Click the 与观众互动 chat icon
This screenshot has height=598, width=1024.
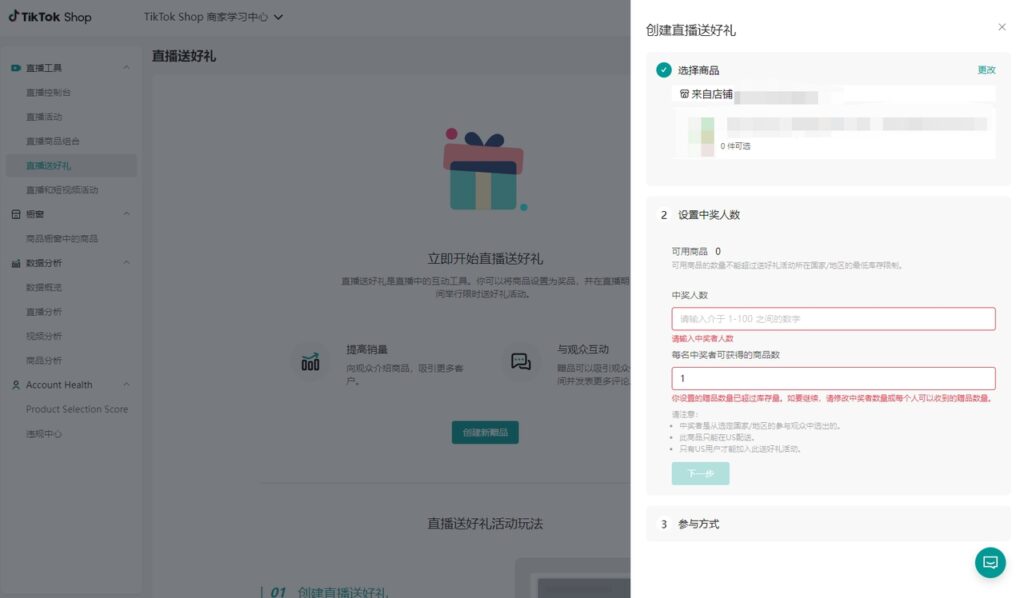(x=521, y=362)
